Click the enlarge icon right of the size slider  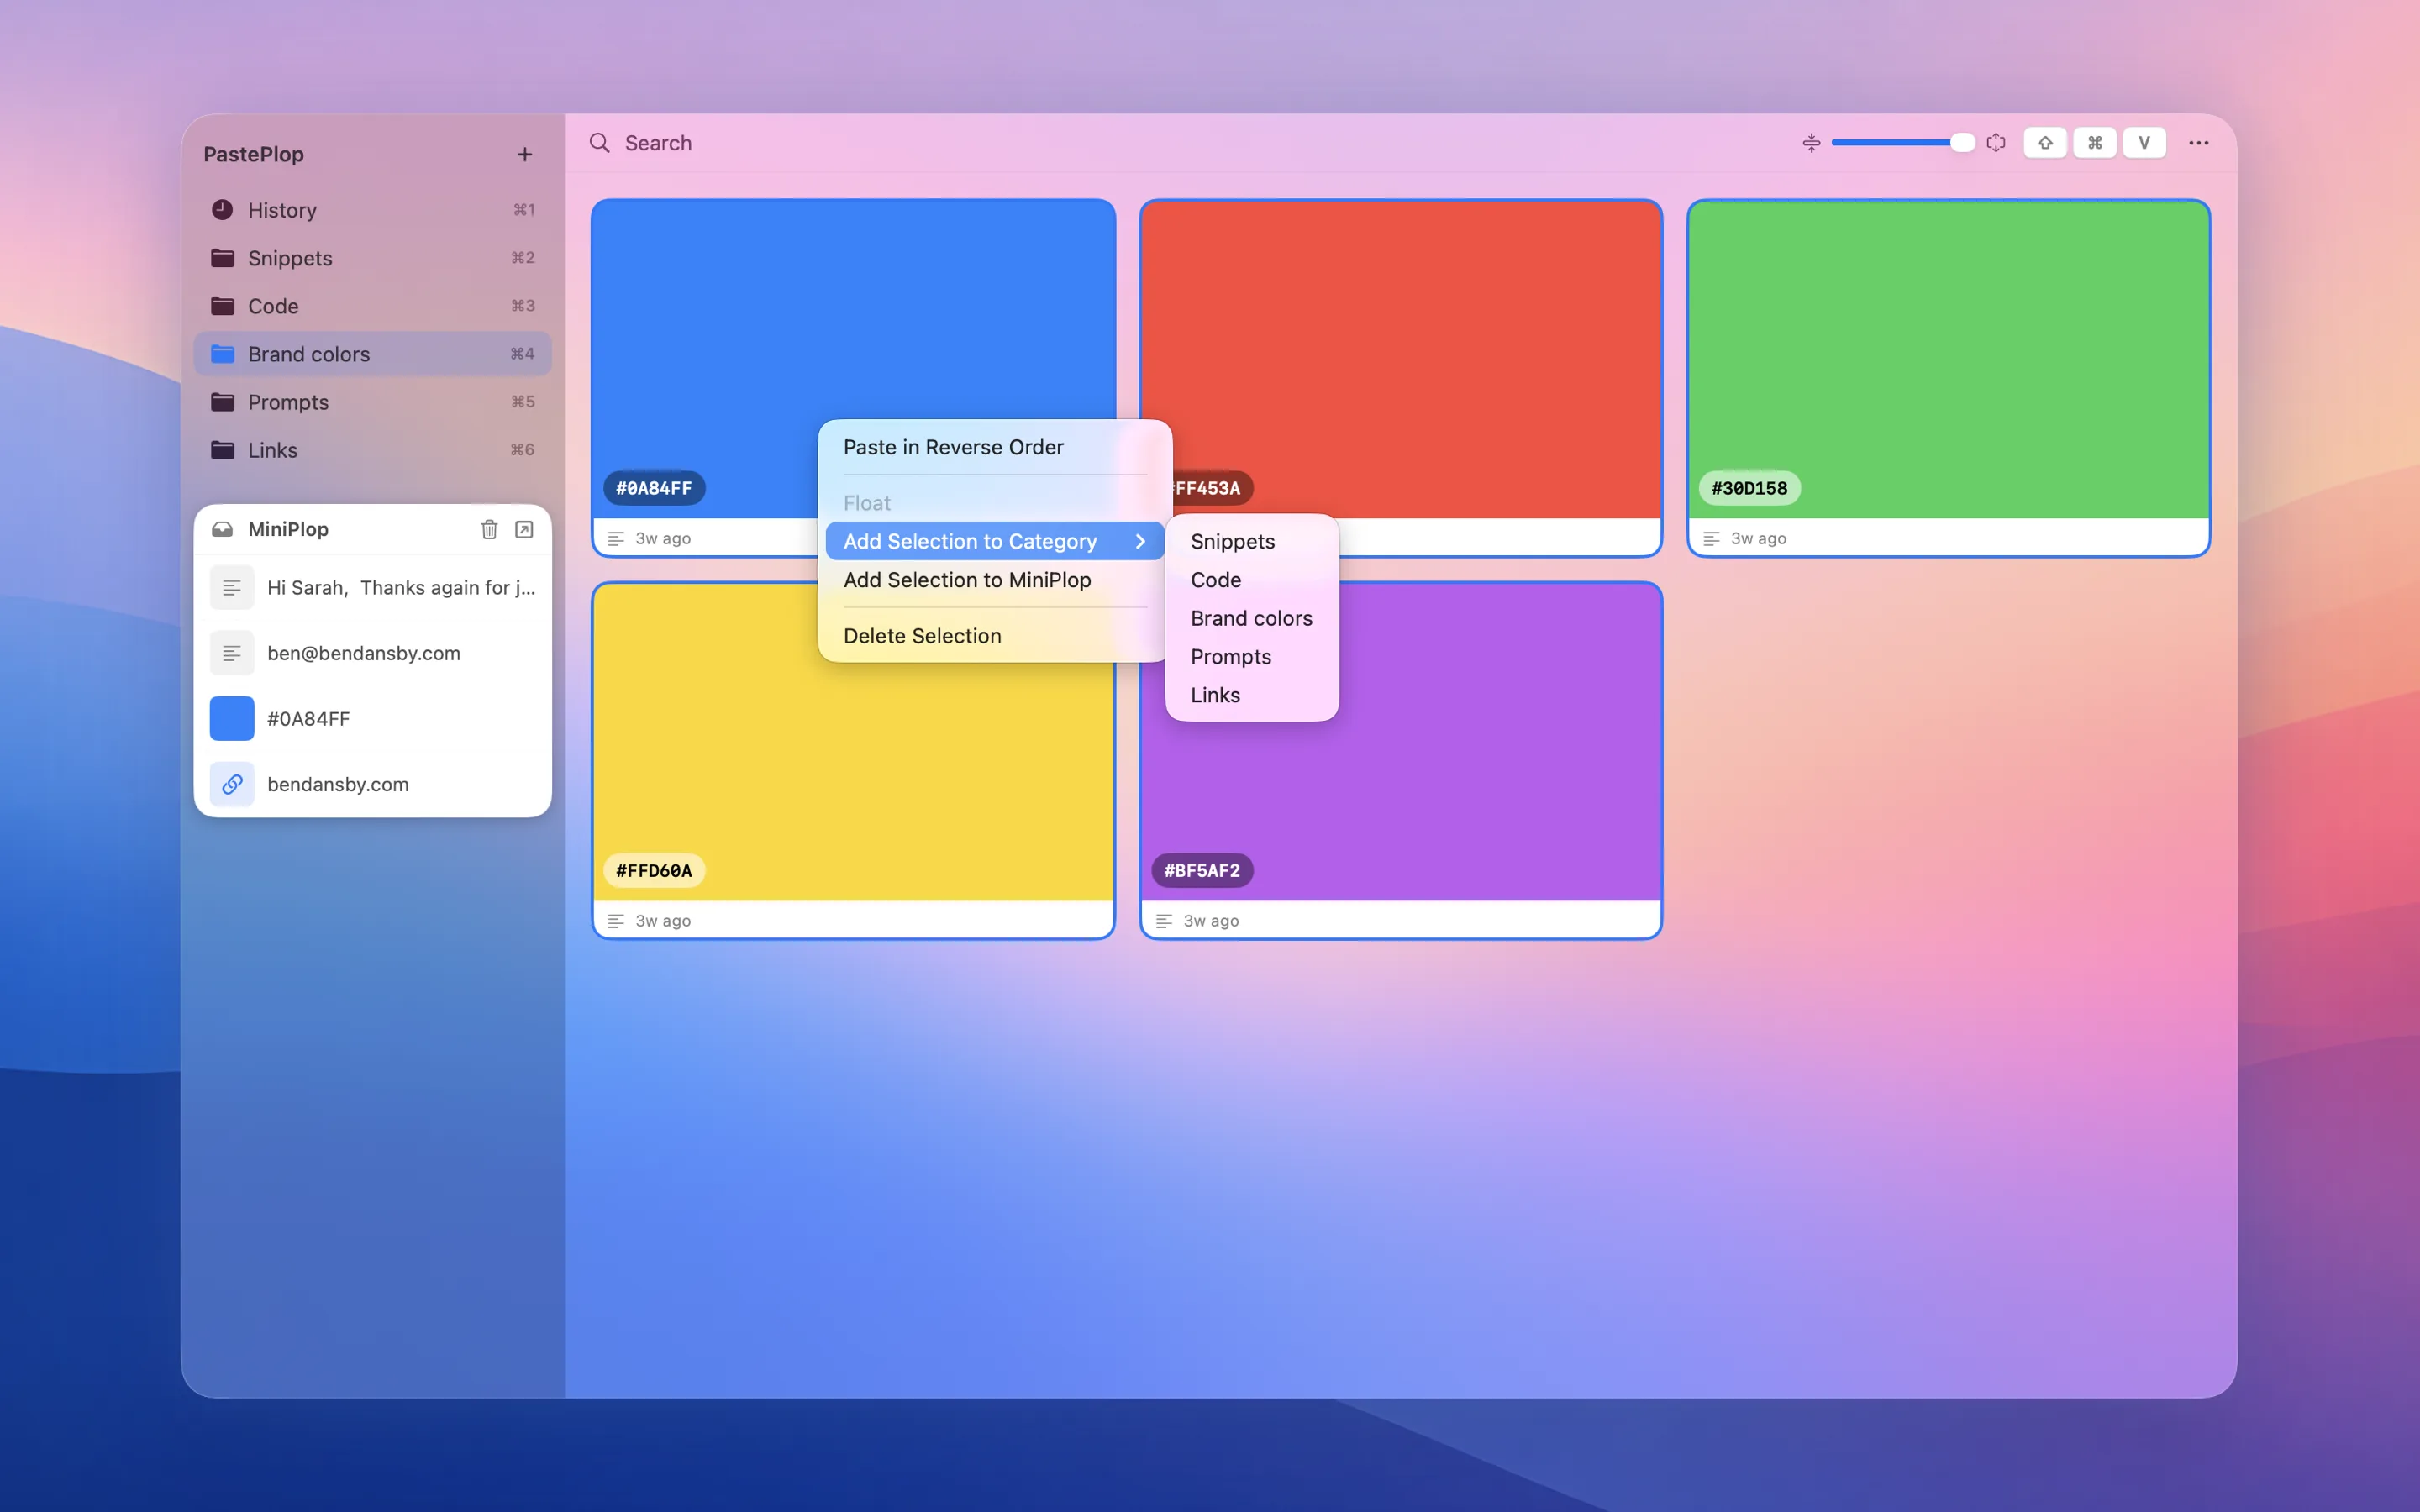click(1996, 143)
